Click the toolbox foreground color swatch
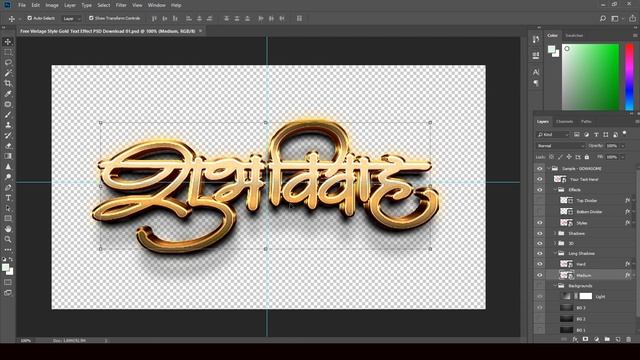 click(5, 268)
